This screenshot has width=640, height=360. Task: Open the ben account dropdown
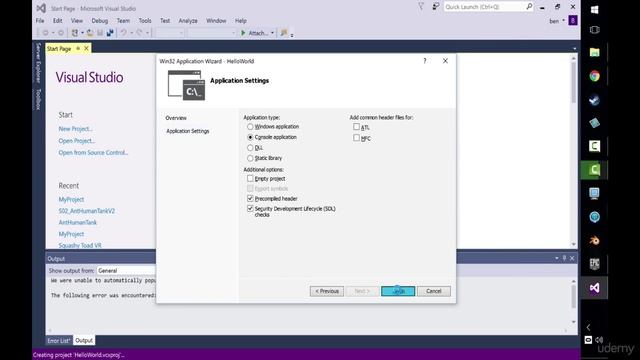pos(557,21)
